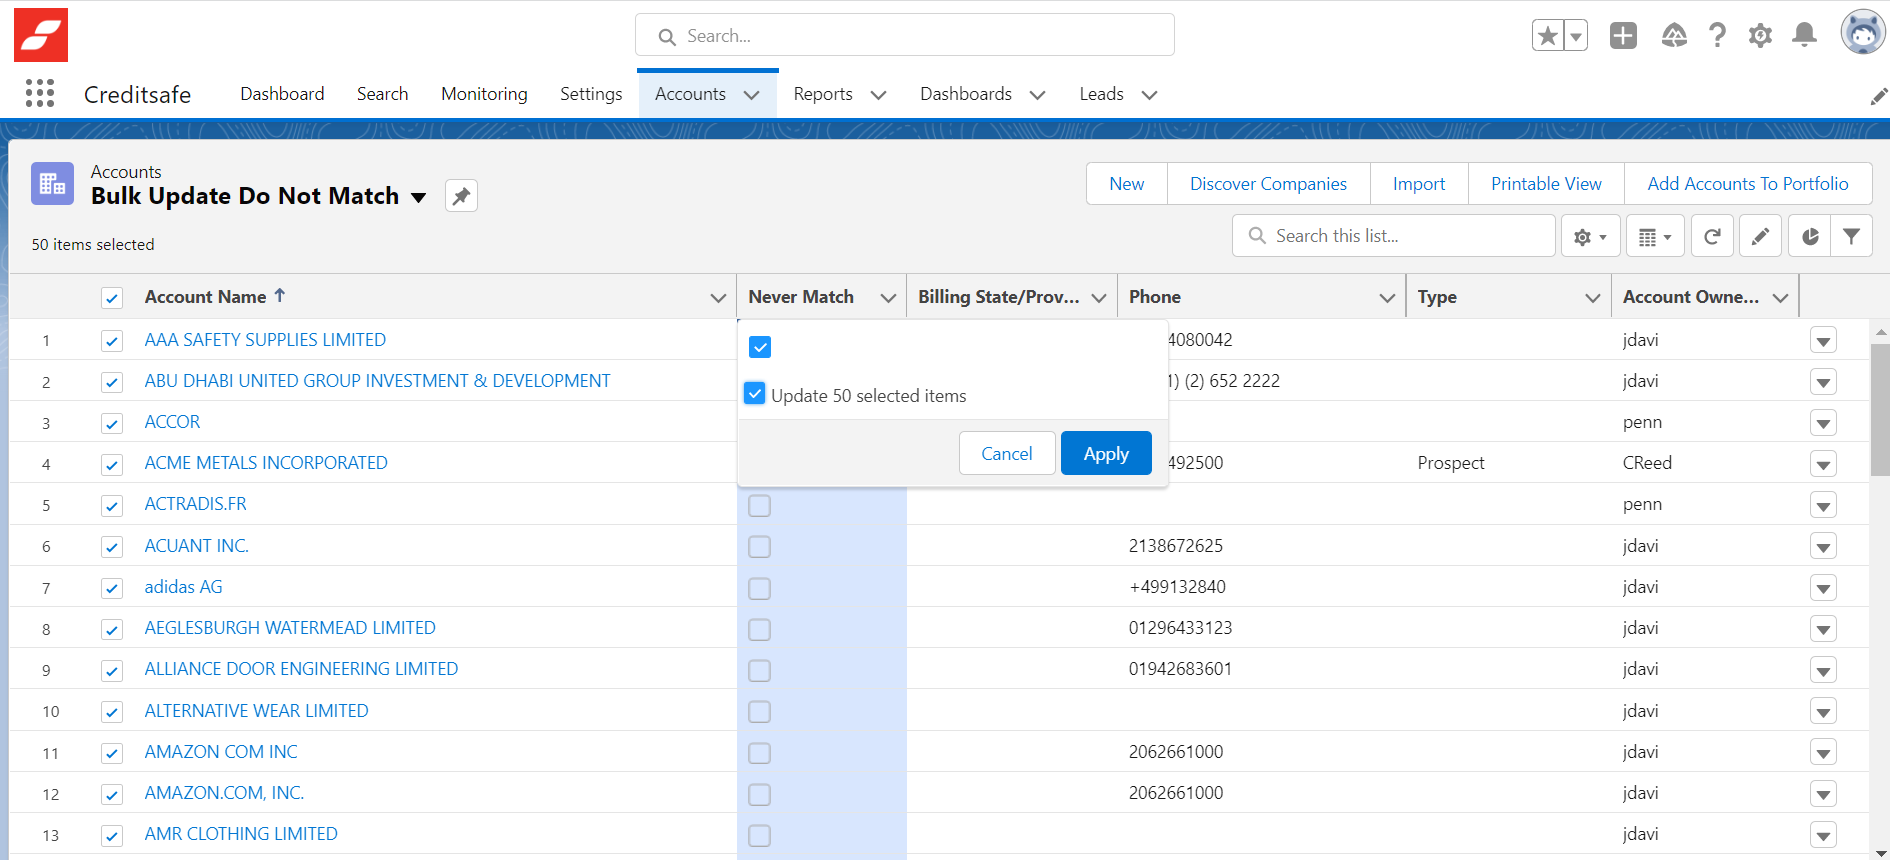The width and height of the screenshot is (1890, 860).
Task: Open row actions for ACUANT INC.
Action: (x=1823, y=547)
